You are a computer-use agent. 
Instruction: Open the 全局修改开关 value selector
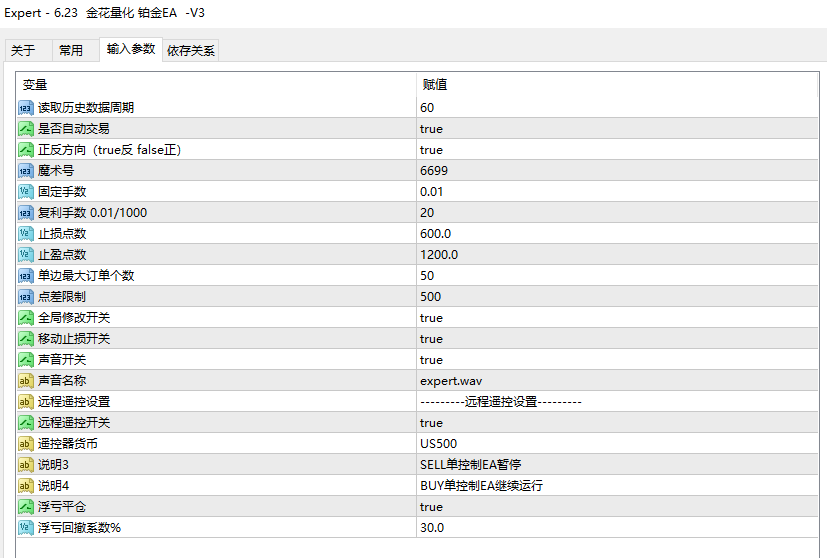click(617, 318)
